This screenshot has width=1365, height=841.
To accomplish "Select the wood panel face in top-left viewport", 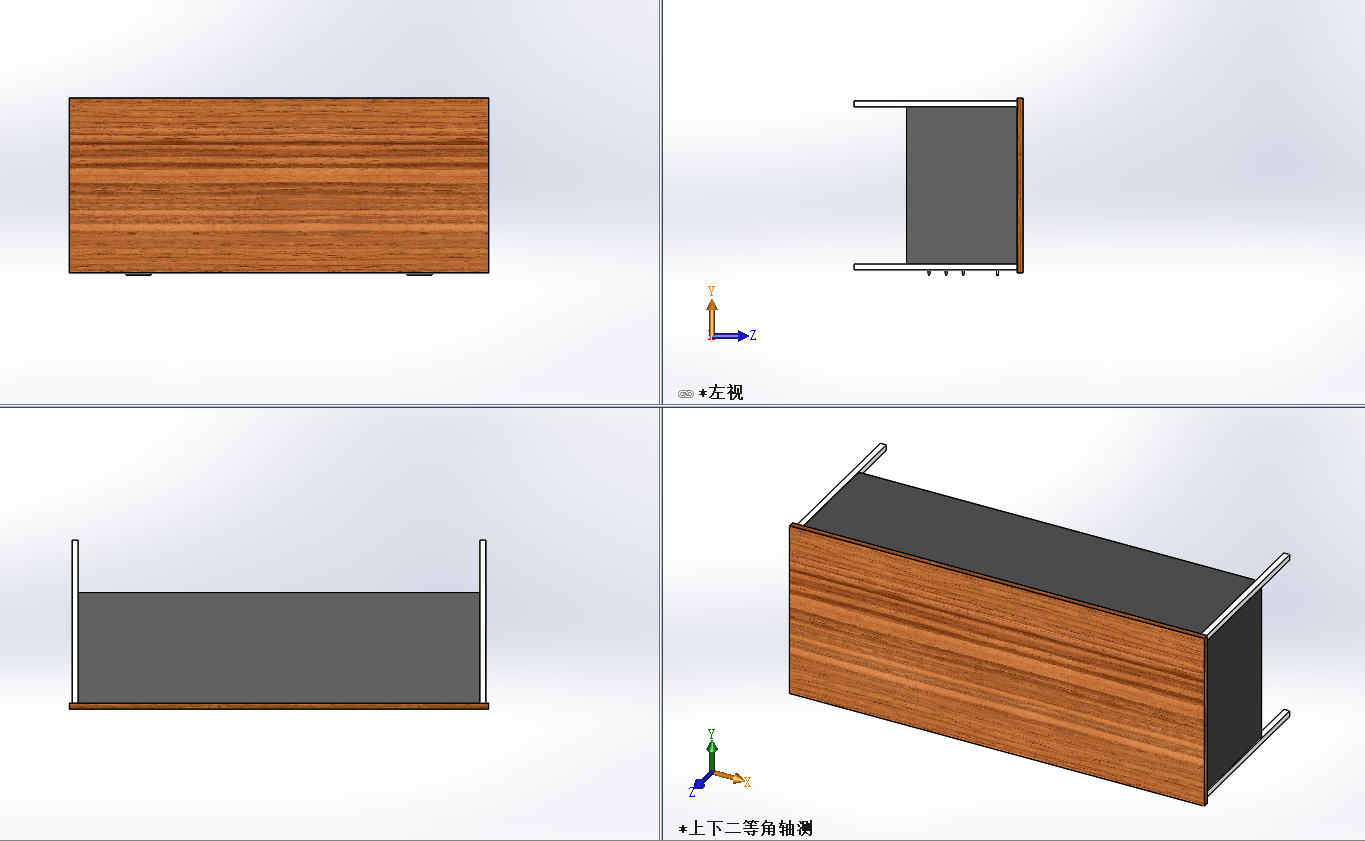I will (278, 185).
